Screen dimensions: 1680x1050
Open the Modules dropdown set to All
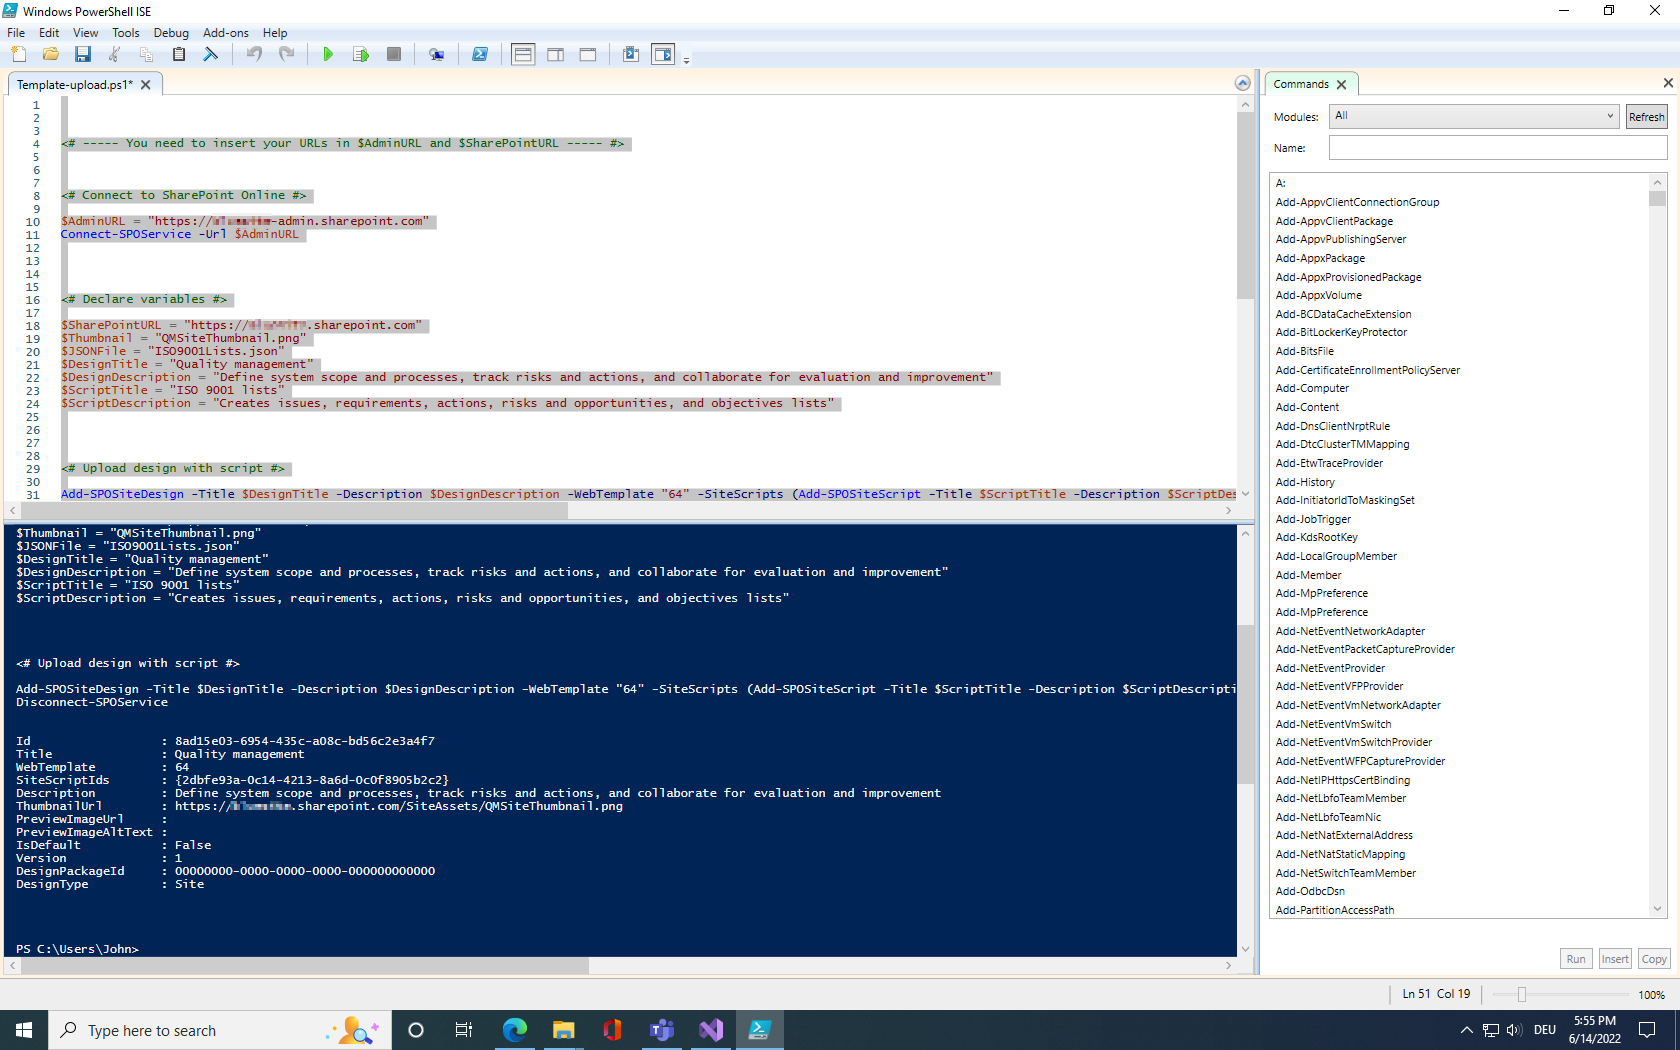pyautogui.click(x=1474, y=116)
